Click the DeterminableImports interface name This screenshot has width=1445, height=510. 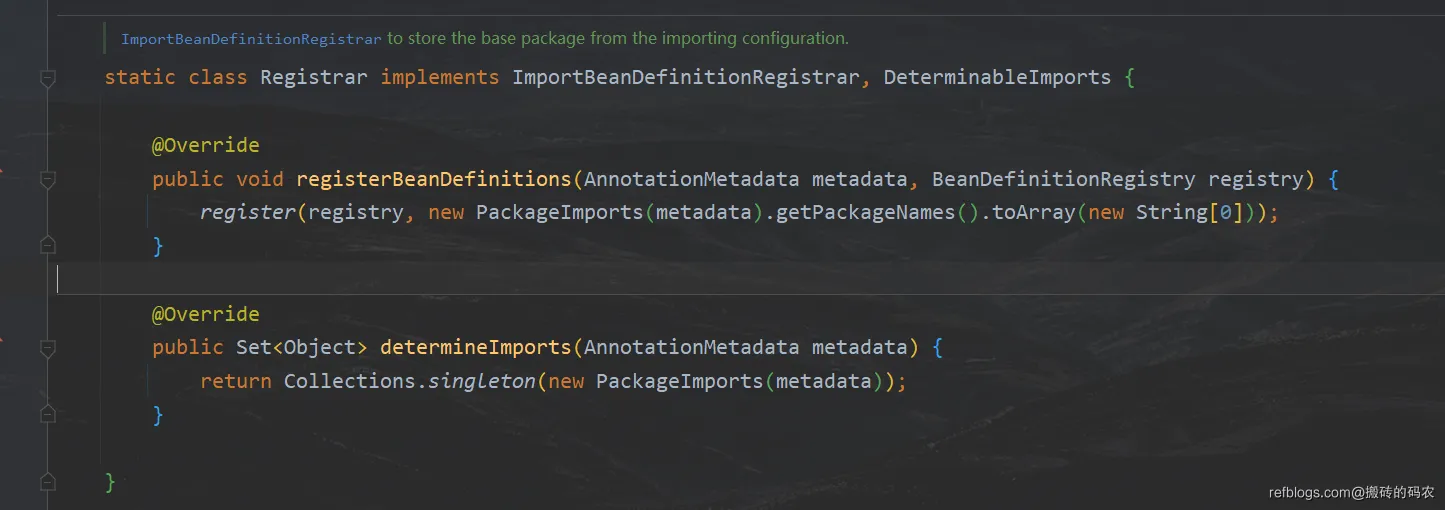(997, 78)
